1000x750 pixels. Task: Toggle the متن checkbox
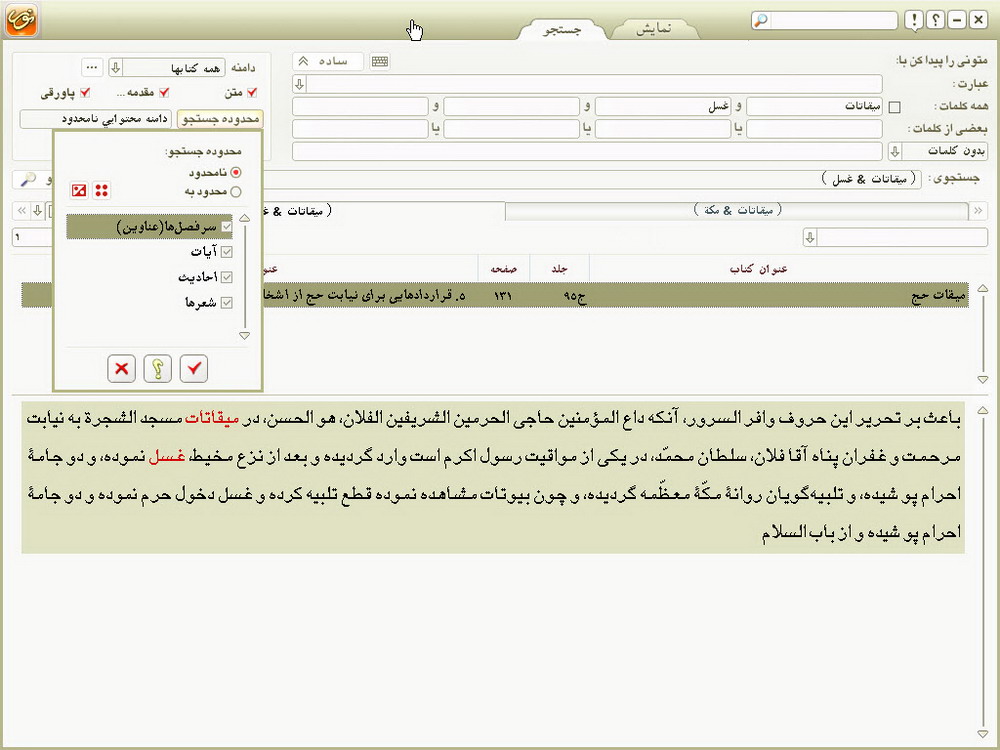[252, 93]
